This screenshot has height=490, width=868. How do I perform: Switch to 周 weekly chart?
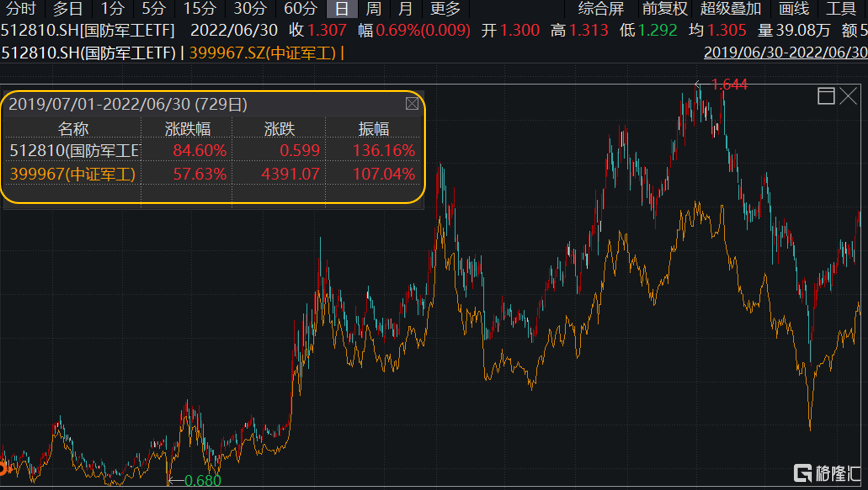374,8
